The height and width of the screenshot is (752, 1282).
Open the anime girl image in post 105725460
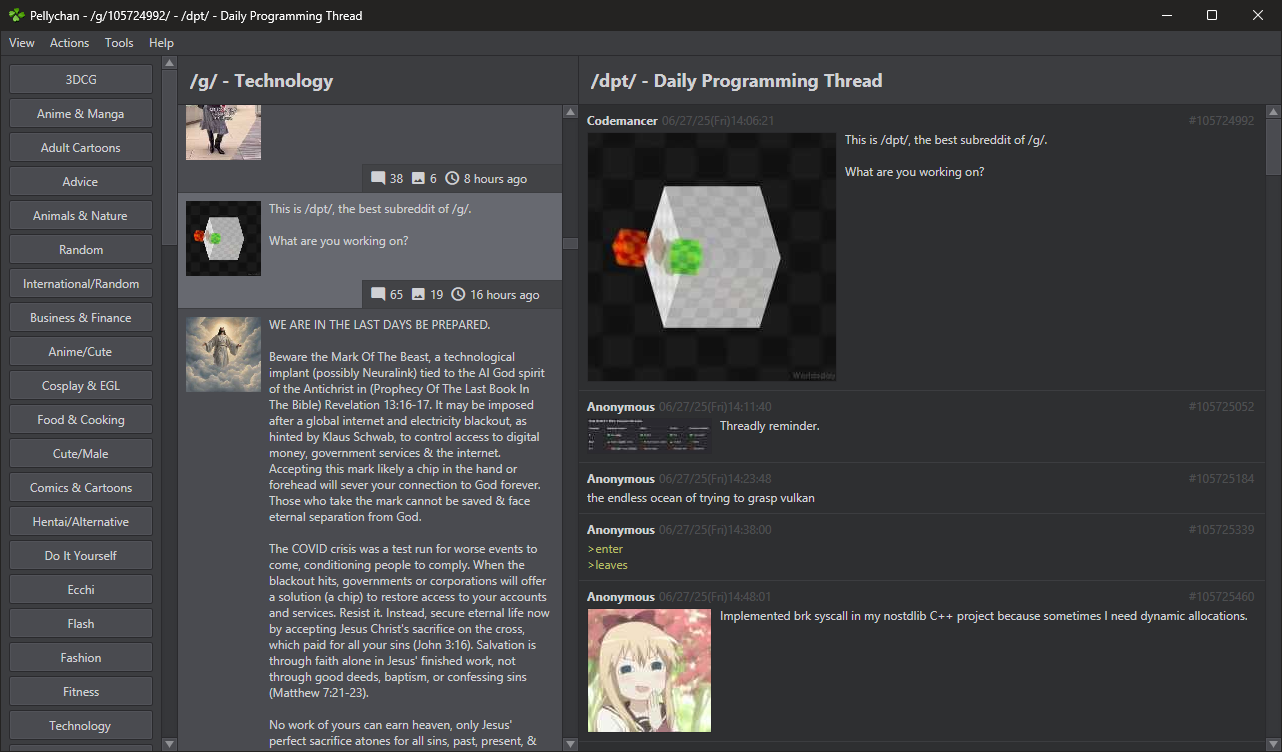(x=649, y=670)
